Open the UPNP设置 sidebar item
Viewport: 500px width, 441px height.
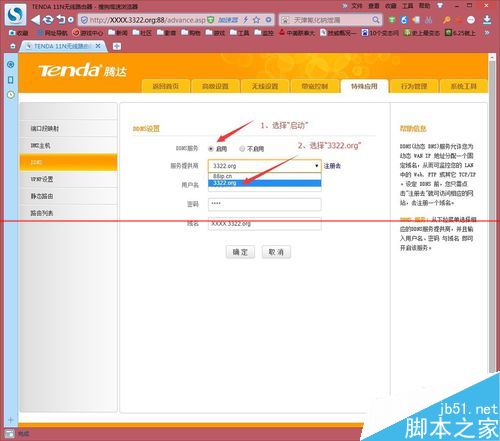tap(69, 179)
